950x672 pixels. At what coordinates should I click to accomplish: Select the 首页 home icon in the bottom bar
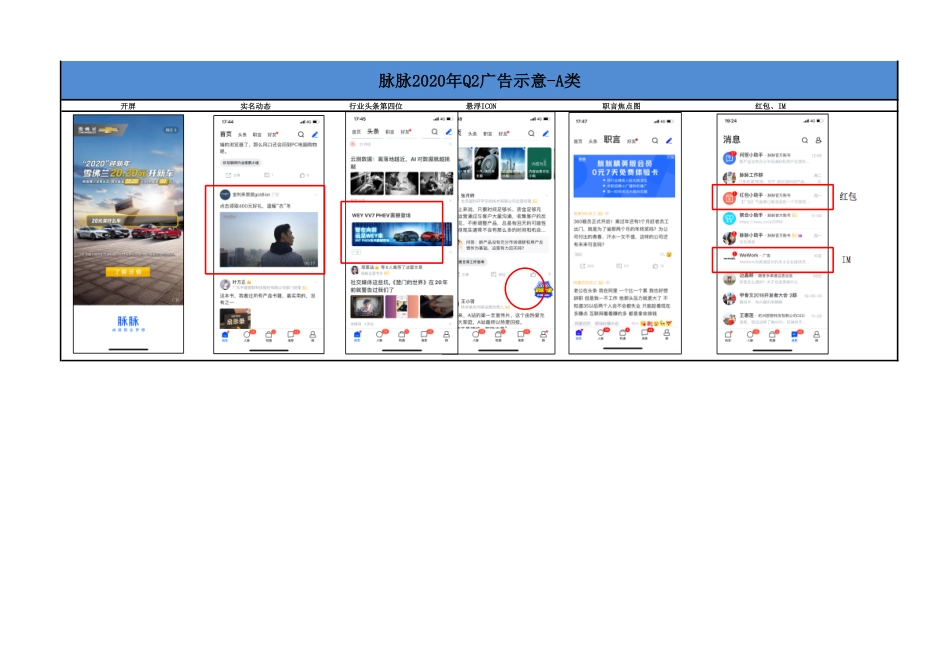click(224, 334)
